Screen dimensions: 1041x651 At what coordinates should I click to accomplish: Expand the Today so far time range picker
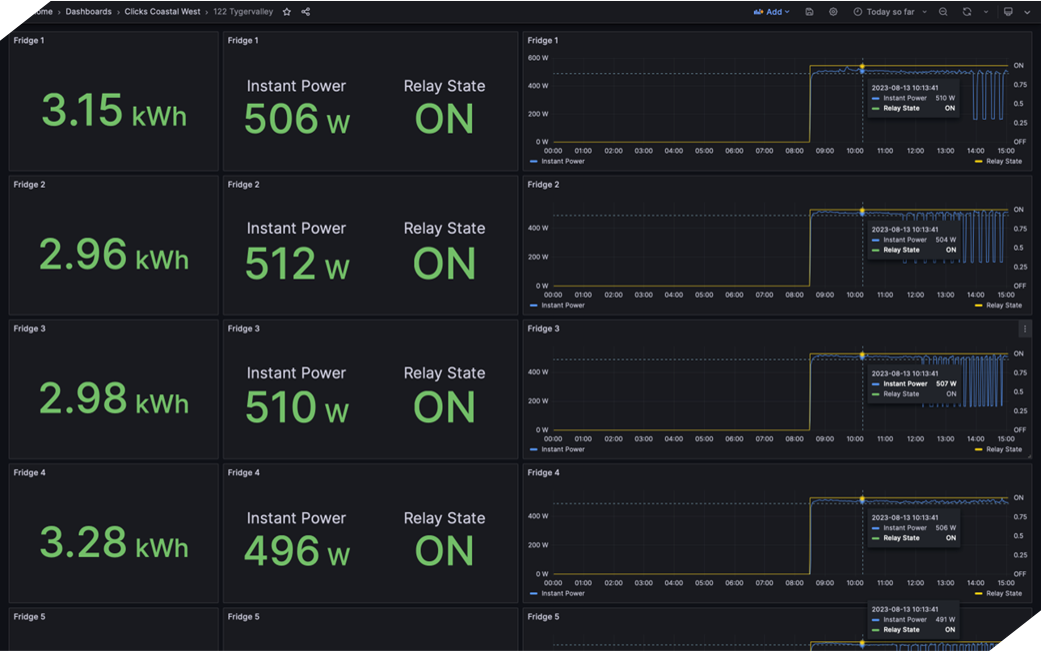coord(890,11)
